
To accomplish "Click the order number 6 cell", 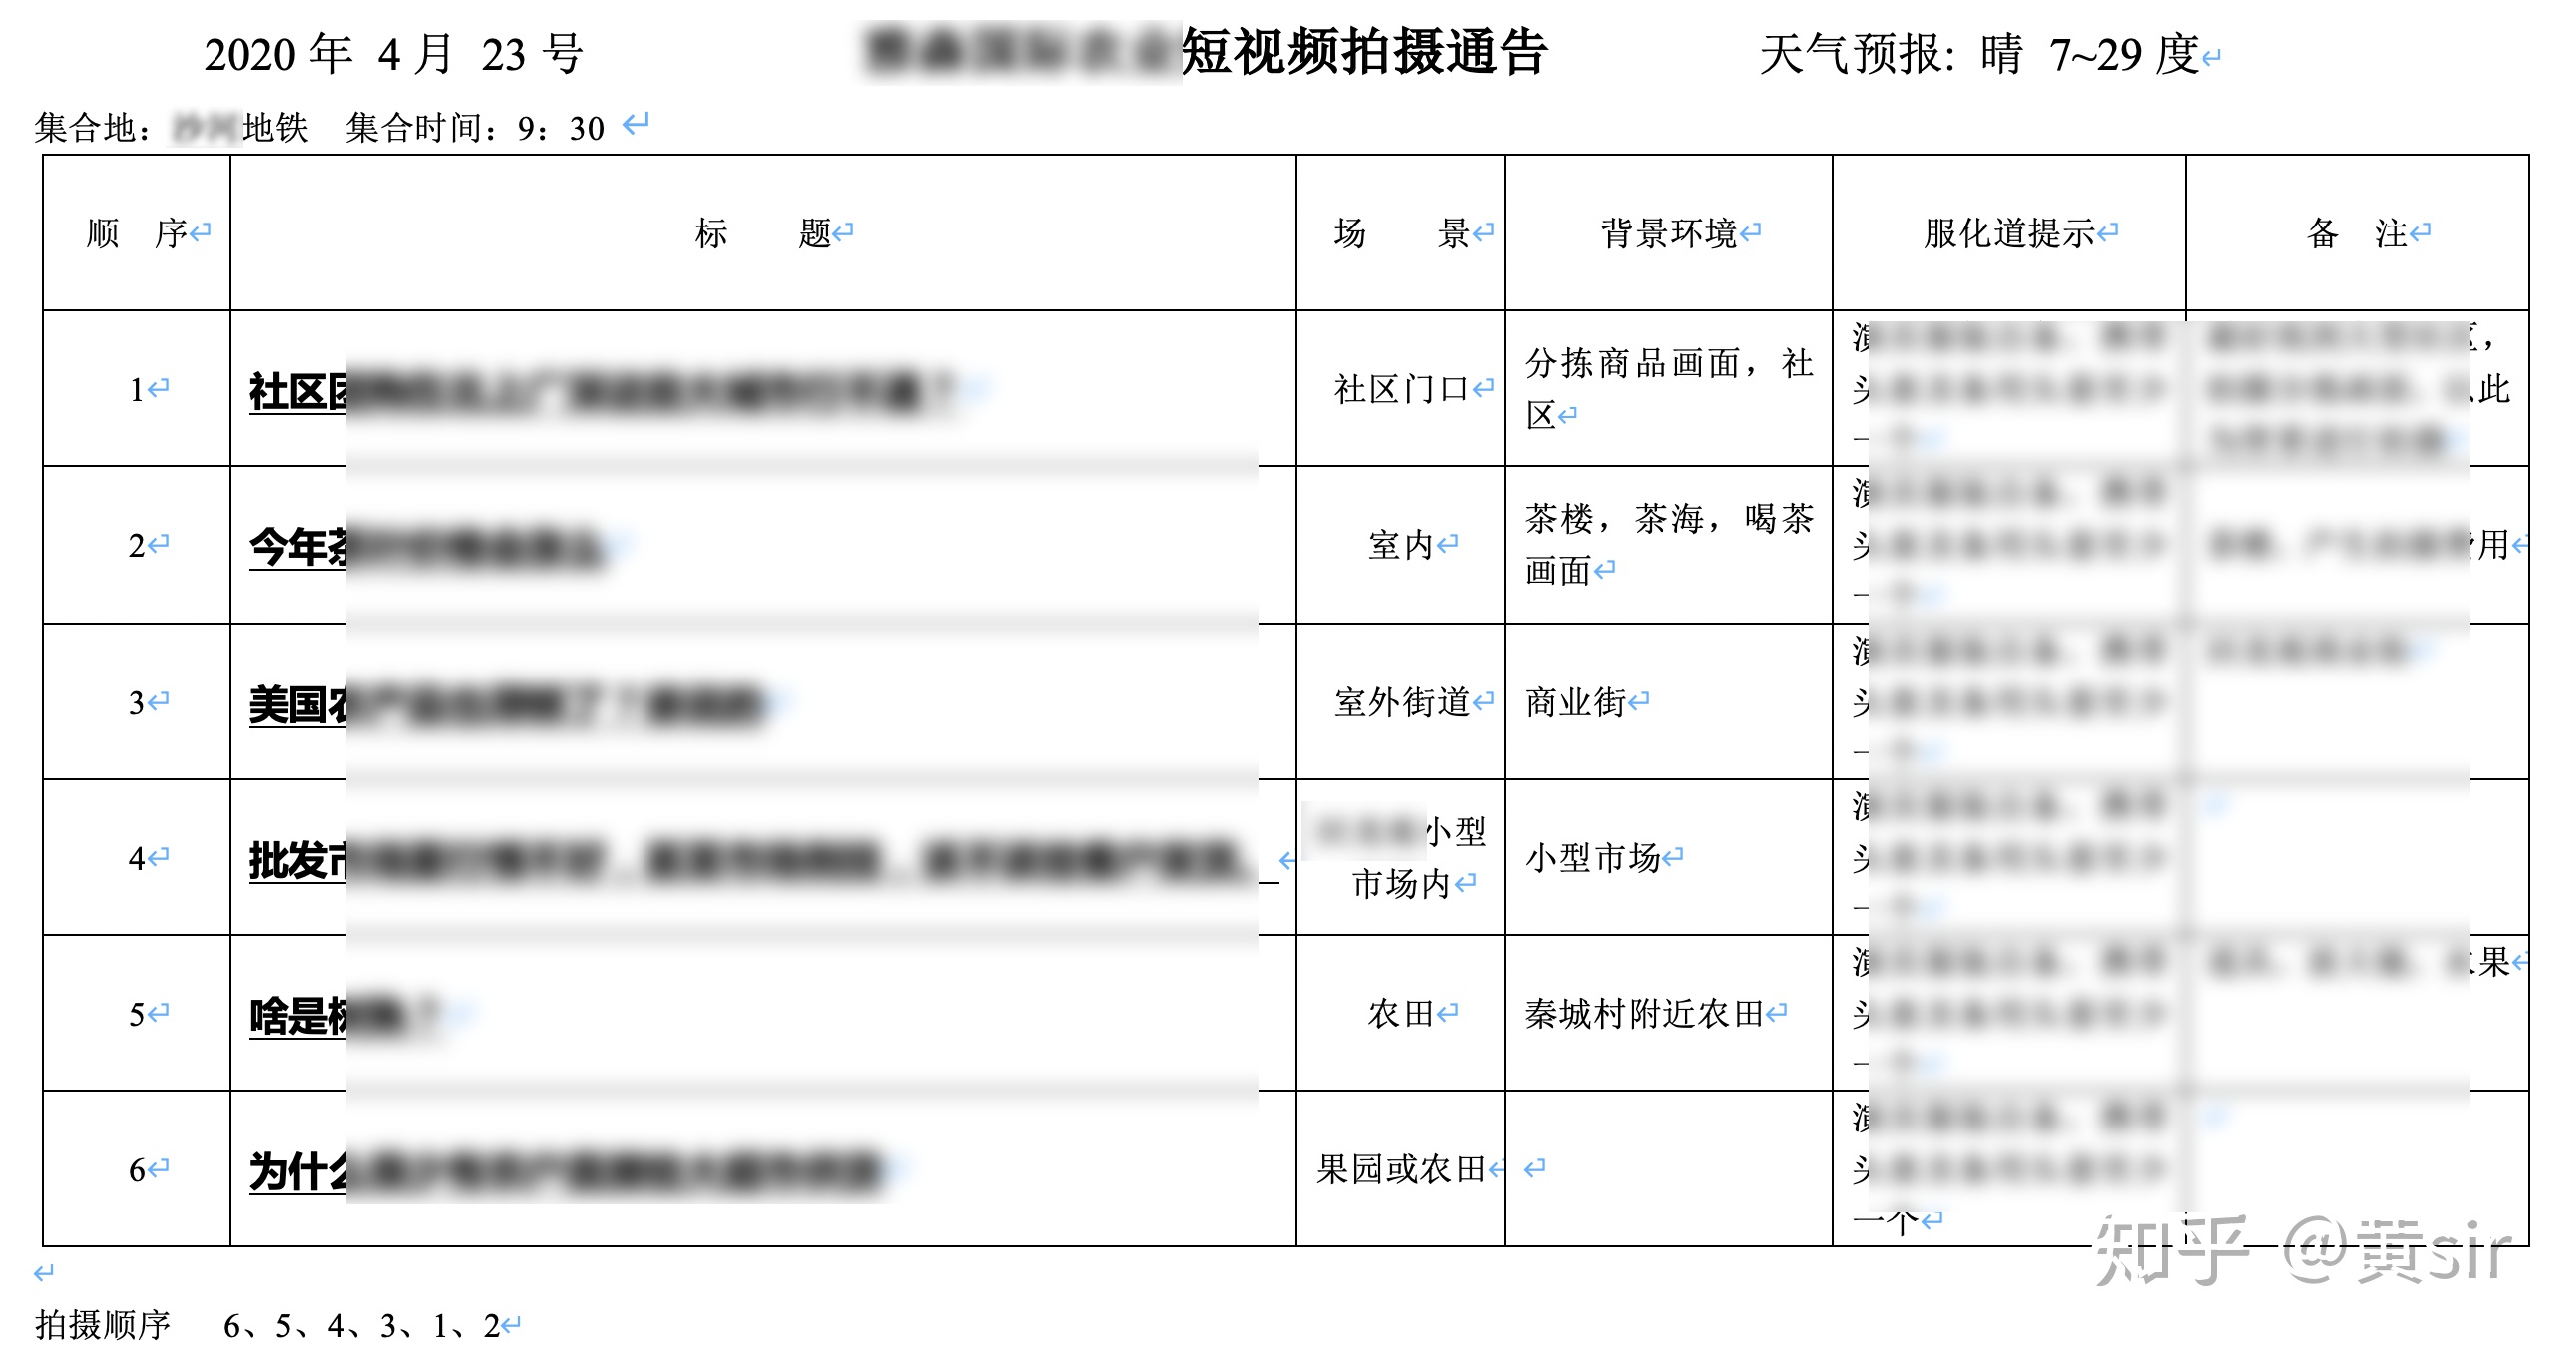I will point(137,1169).
